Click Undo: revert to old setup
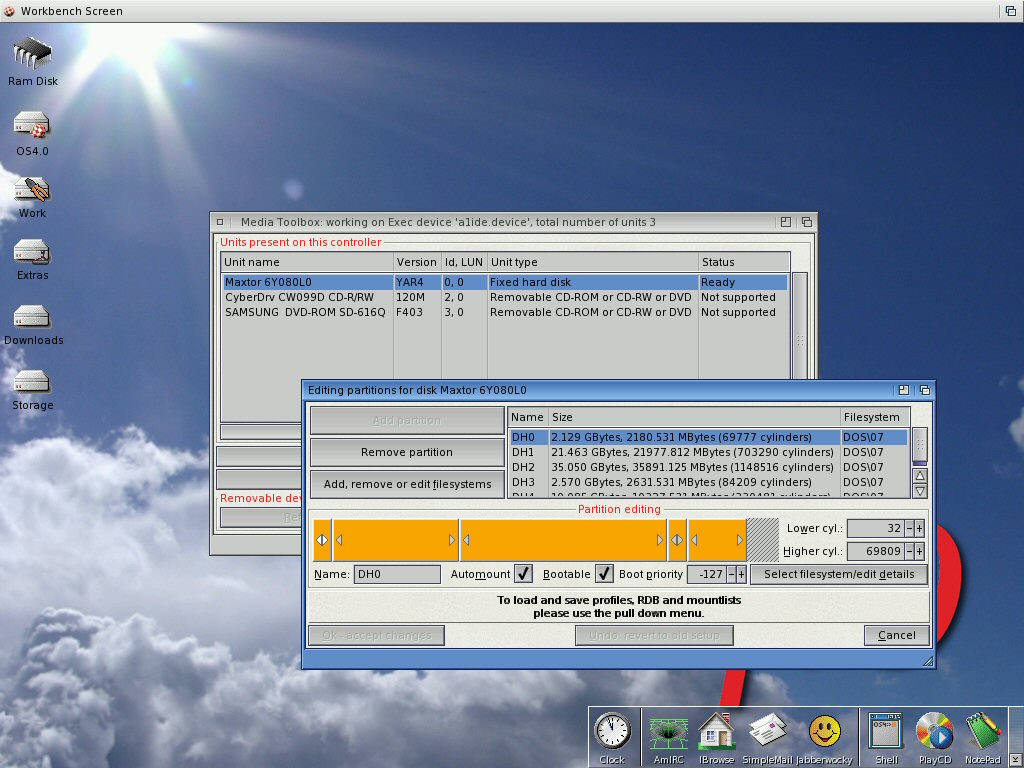Viewport: 1024px width, 768px height. (654, 635)
